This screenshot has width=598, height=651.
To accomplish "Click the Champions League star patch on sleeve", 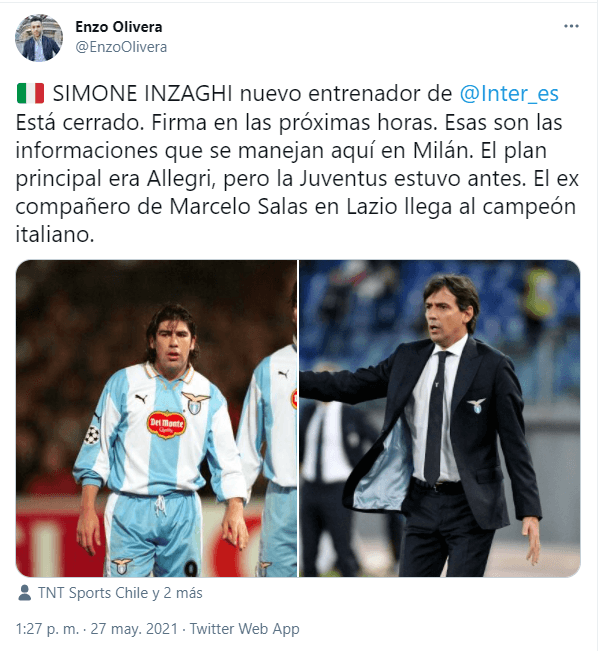I will click(x=92, y=435).
